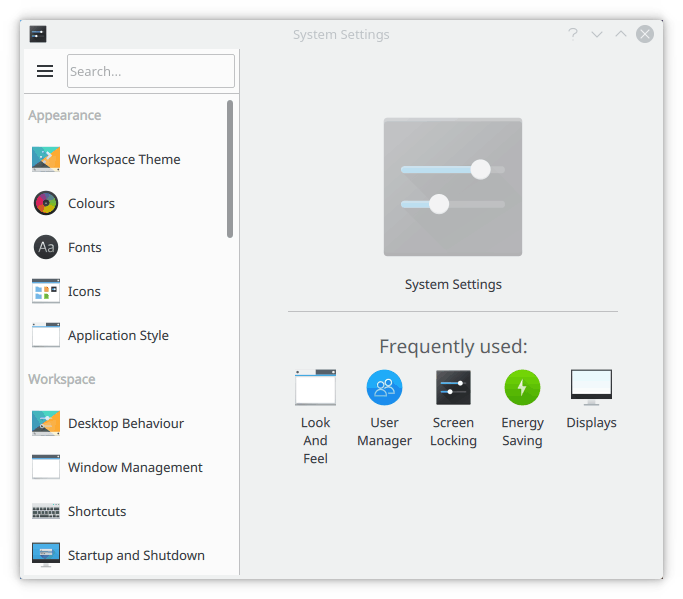Screen dimensions: 683x599
Task: Click the System Settings title bar app icon
Action: click(38, 34)
